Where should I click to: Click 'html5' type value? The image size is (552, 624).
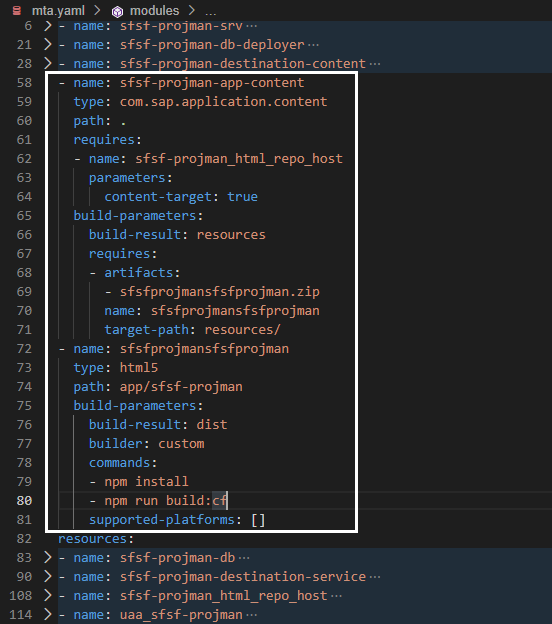tap(139, 368)
